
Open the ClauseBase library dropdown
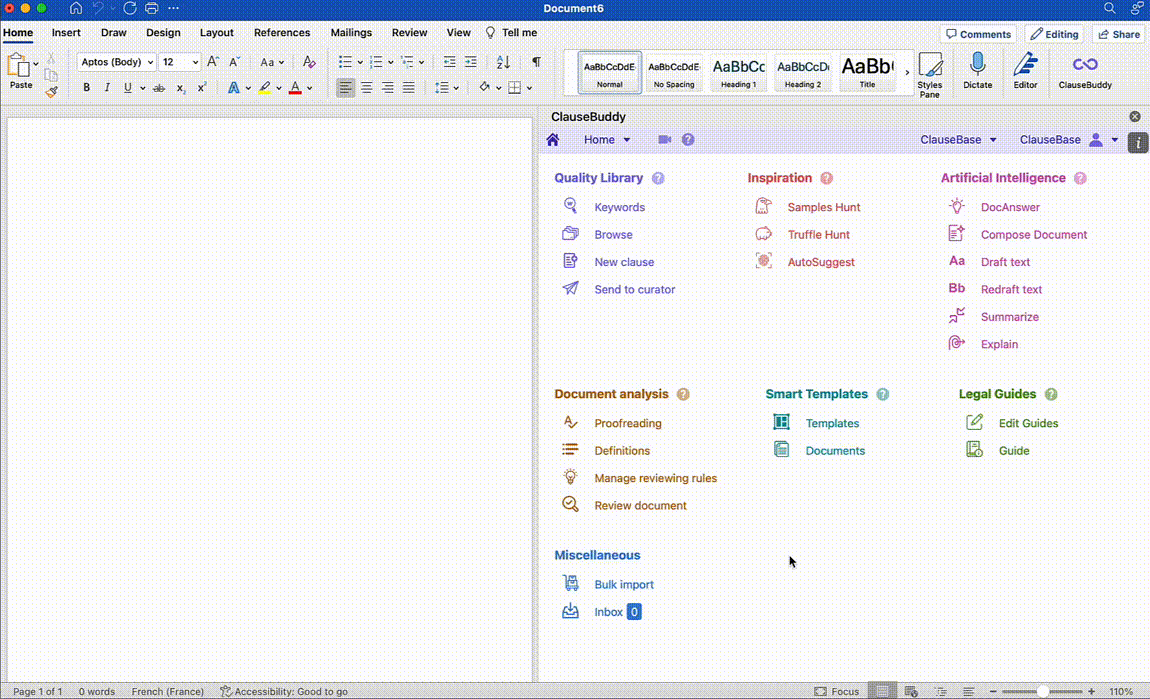958,139
